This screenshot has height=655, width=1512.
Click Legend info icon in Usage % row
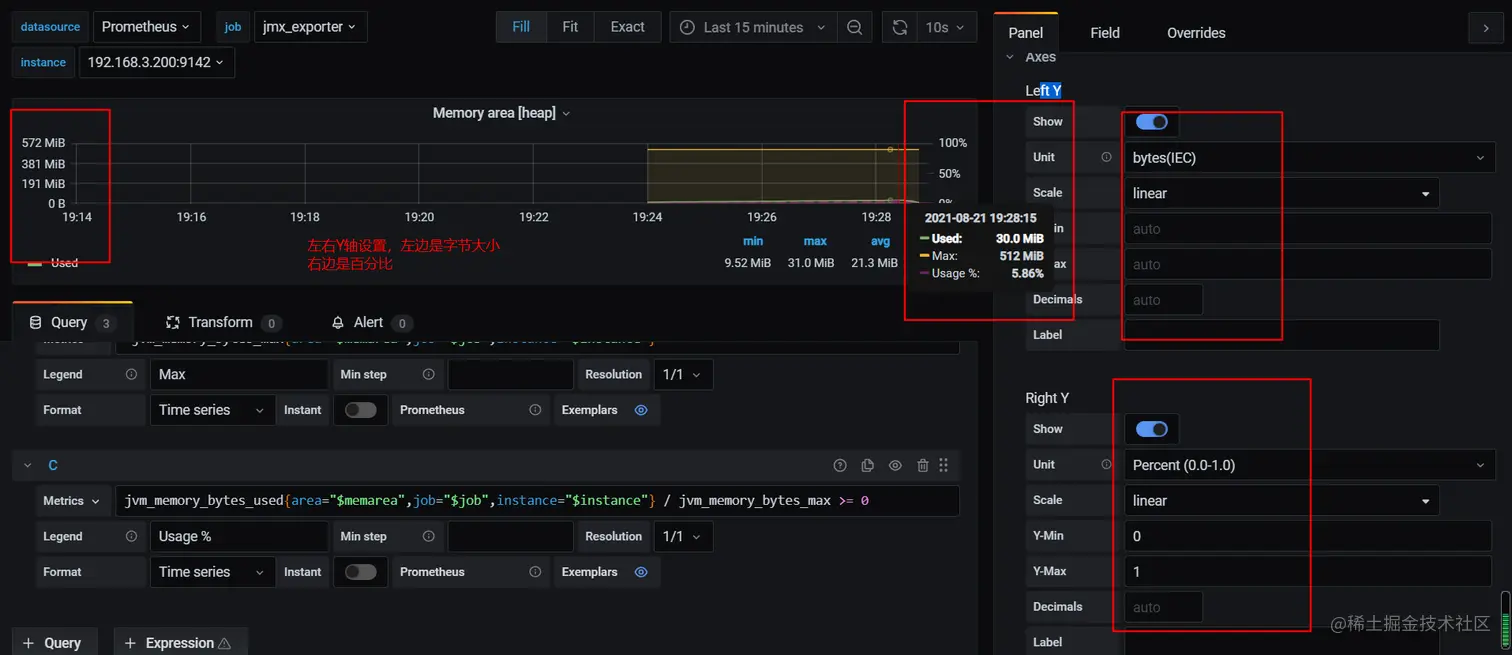coord(131,536)
